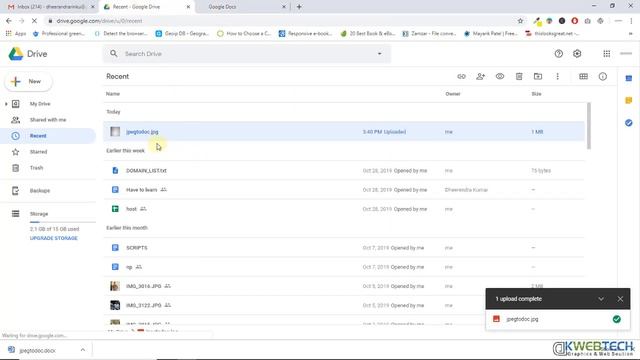Open the Zamzar bookmark
The width and height of the screenshot is (640, 360).
[x=429, y=33]
